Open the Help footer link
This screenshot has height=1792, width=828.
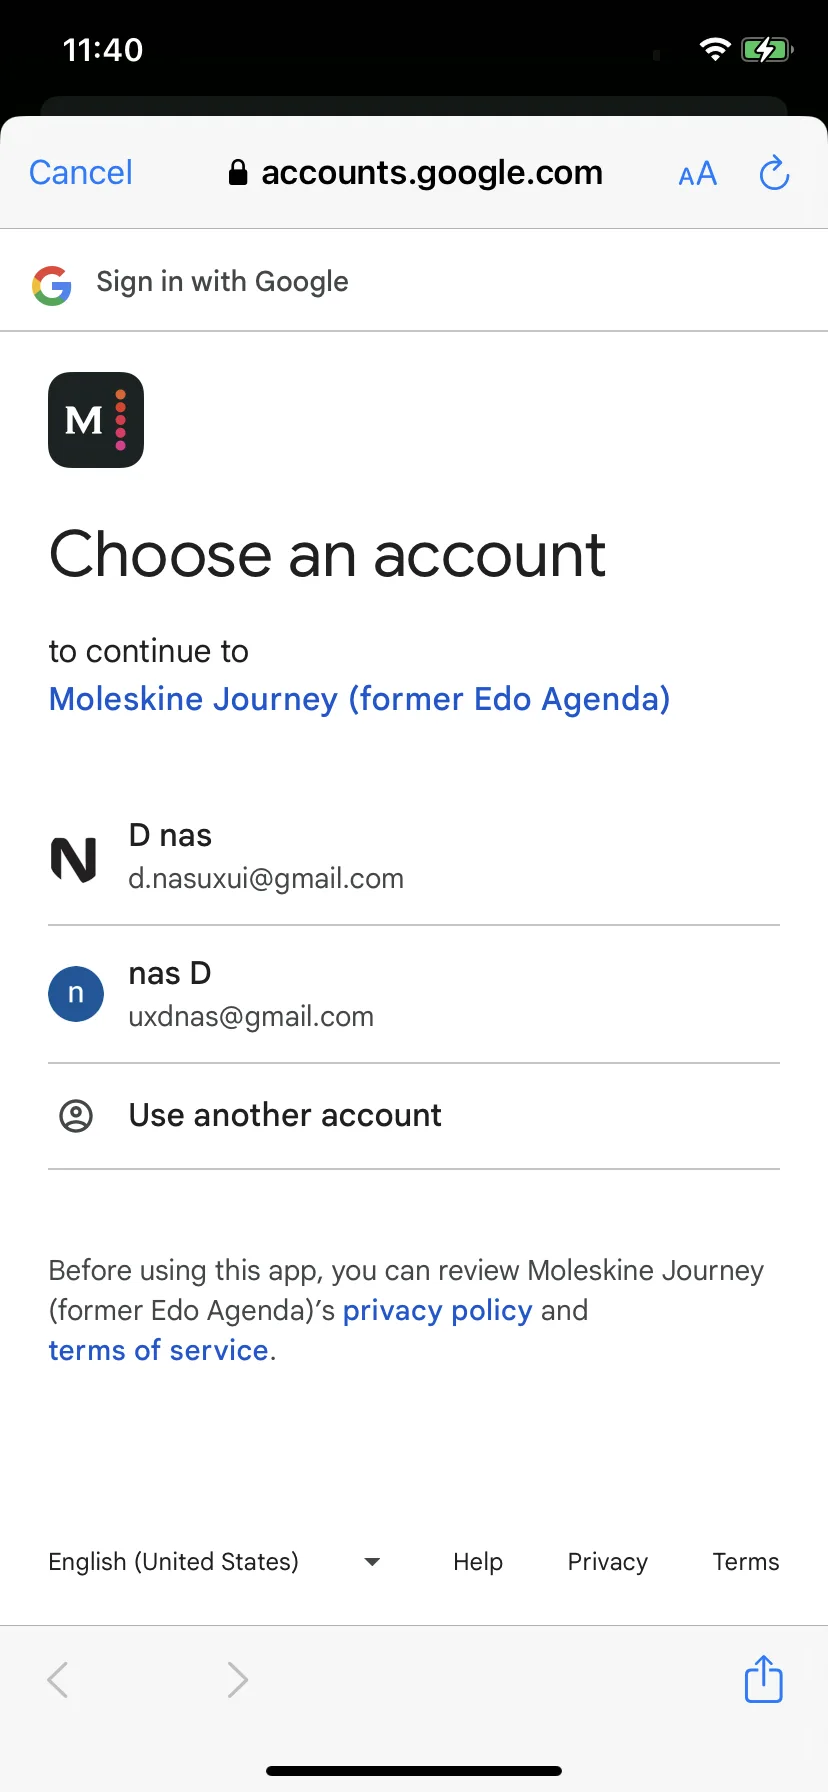point(478,1562)
